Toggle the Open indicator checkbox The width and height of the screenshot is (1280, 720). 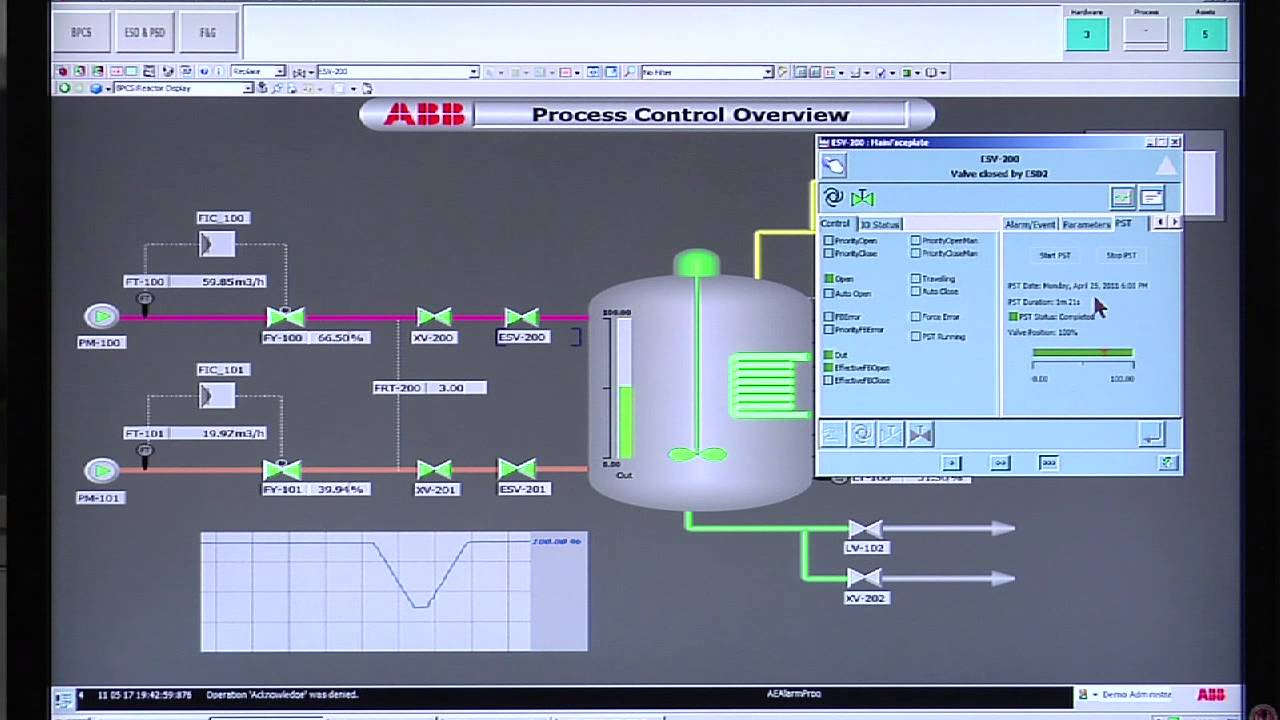pyautogui.click(x=828, y=279)
